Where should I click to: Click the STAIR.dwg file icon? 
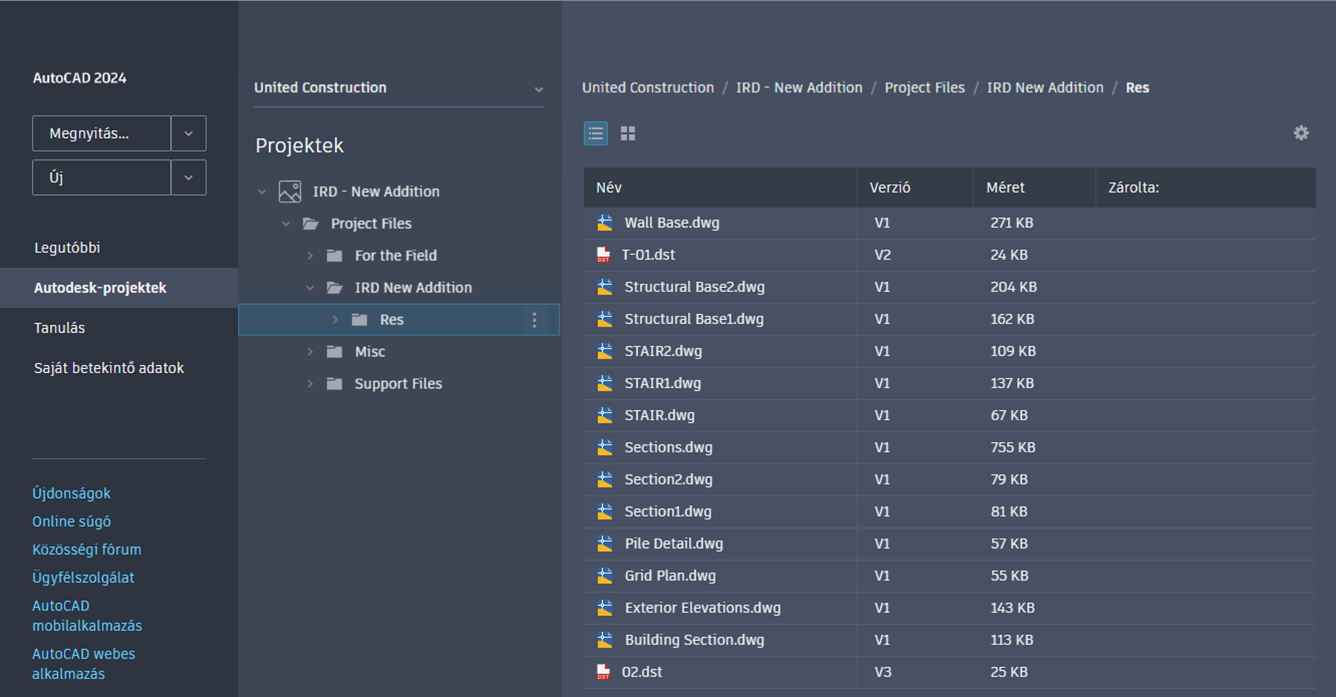605,415
